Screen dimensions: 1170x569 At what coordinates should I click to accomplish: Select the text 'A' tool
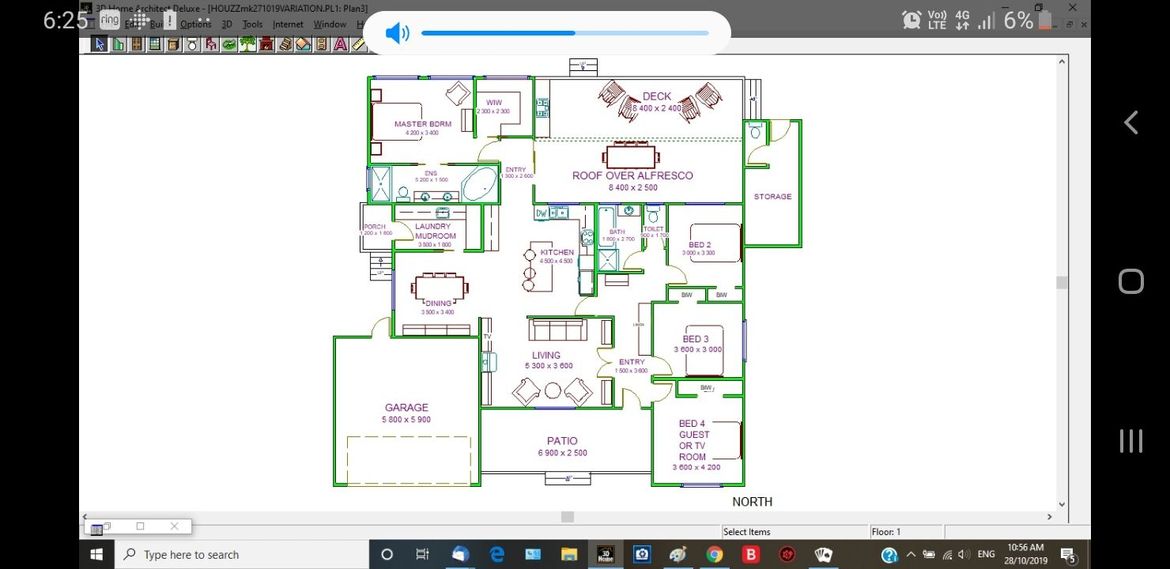pos(340,44)
